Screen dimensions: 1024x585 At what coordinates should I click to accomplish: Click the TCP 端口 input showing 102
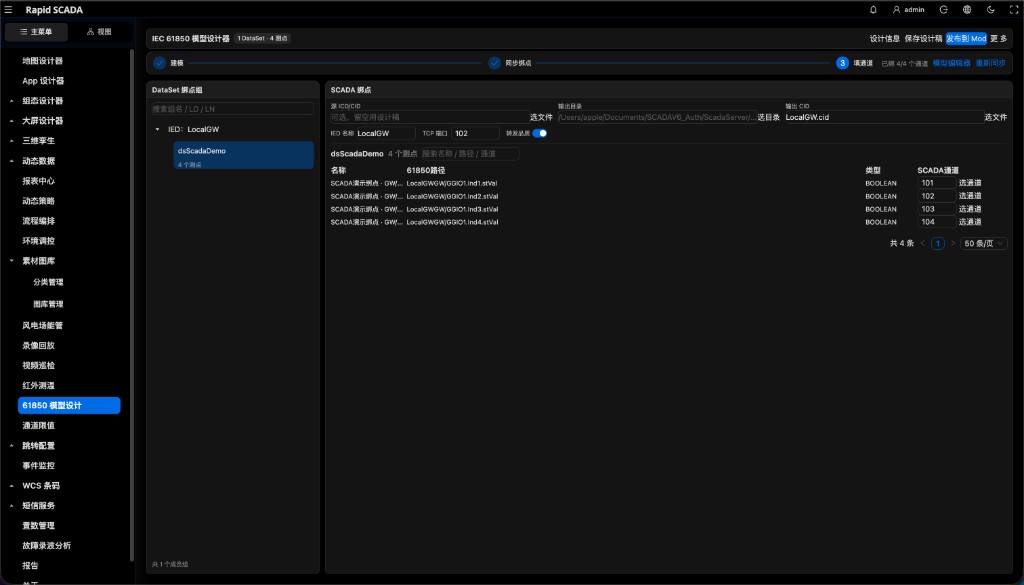475,133
